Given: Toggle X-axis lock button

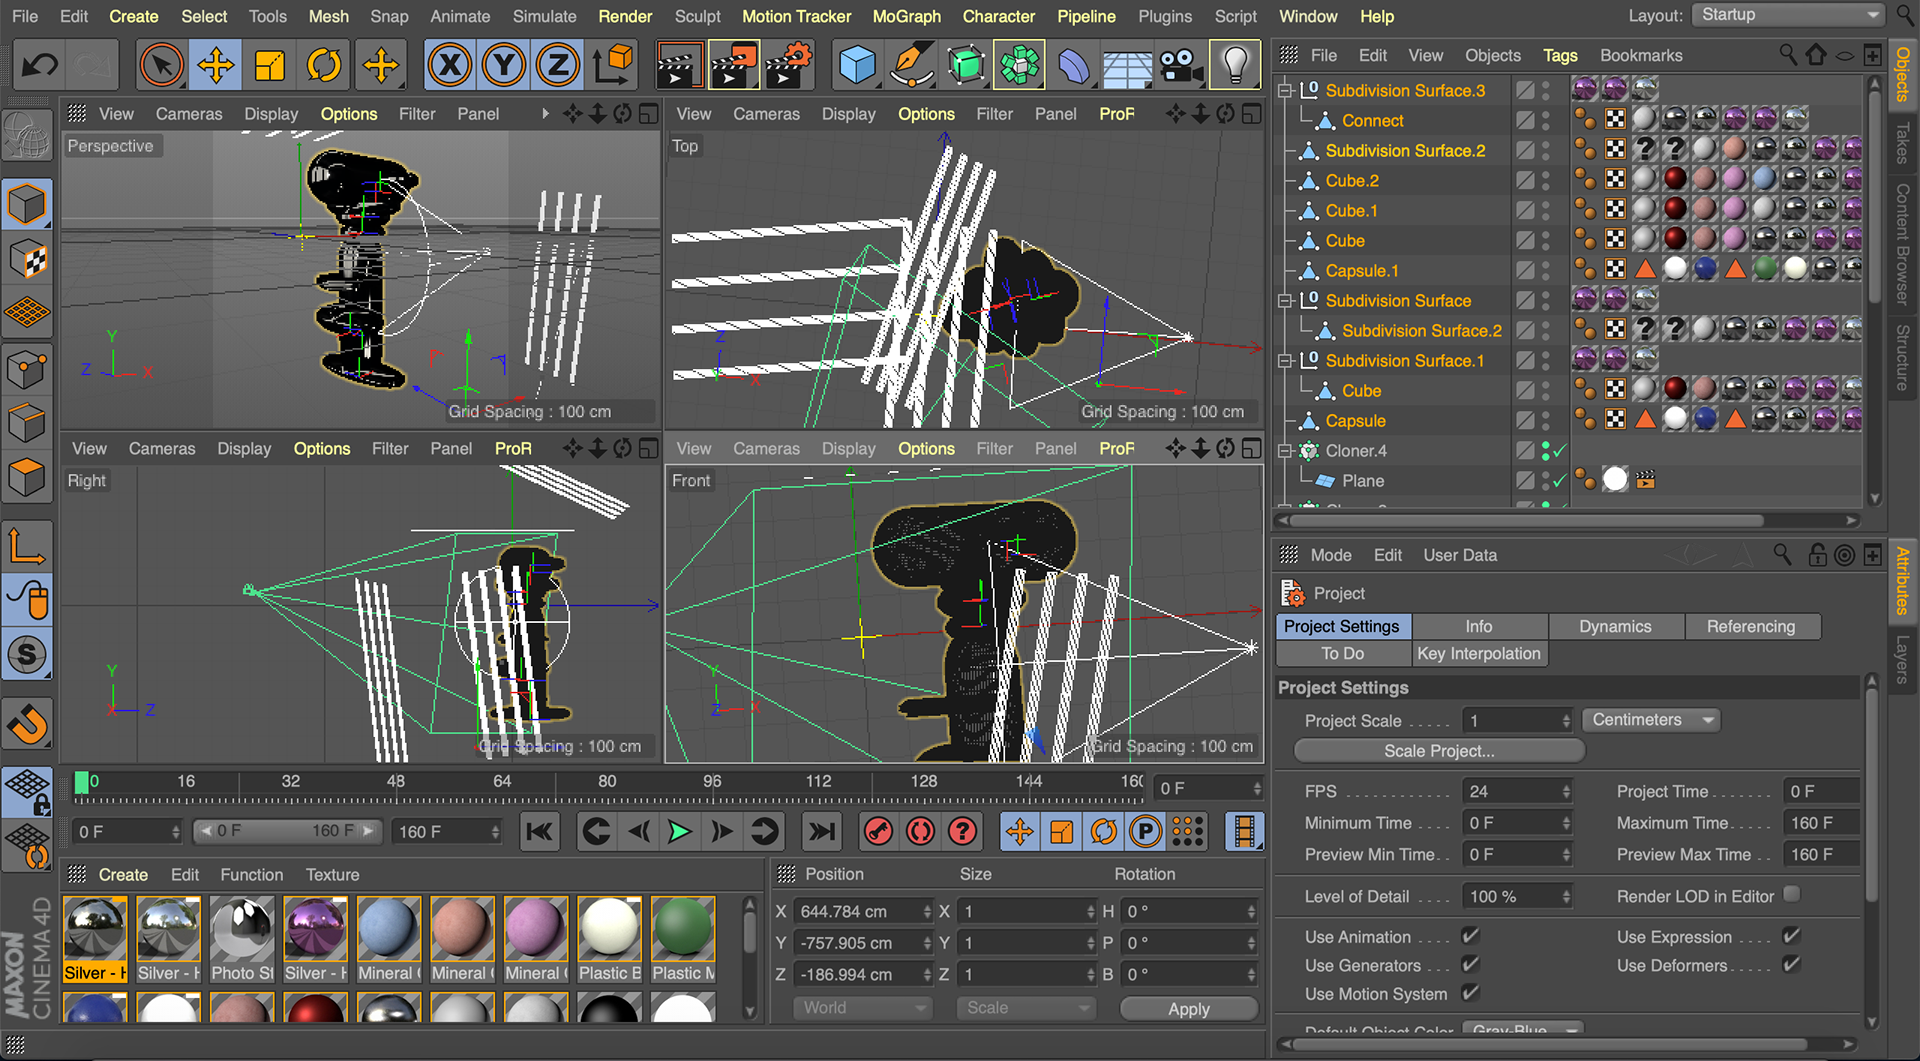Looking at the screenshot, I should [450, 66].
